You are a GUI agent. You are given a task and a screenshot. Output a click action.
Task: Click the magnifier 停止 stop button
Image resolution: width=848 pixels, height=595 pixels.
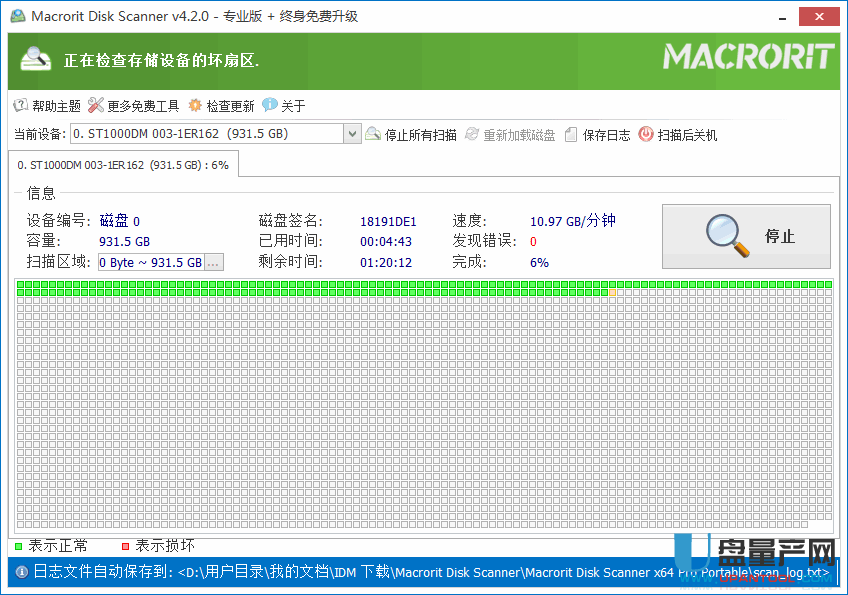point(746,237)
